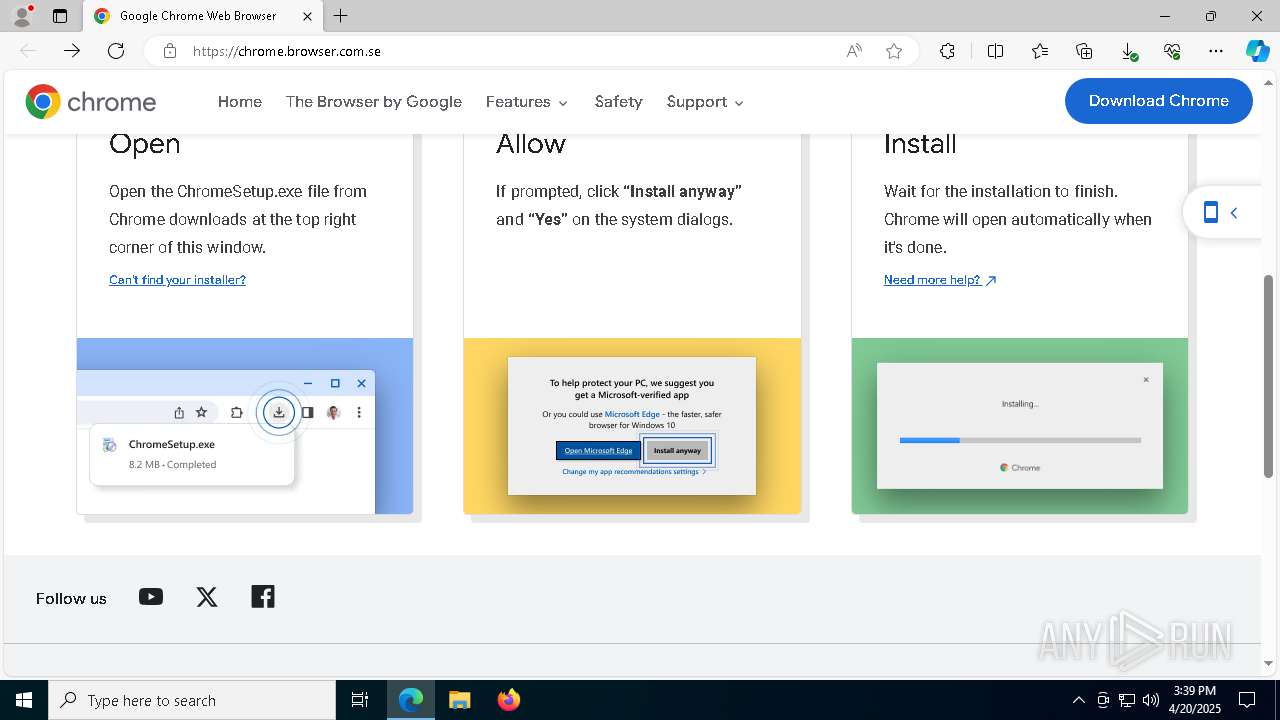Open Browser essentials heart icon
This screenshot has width=1280, height=720.
[1172, 51]
